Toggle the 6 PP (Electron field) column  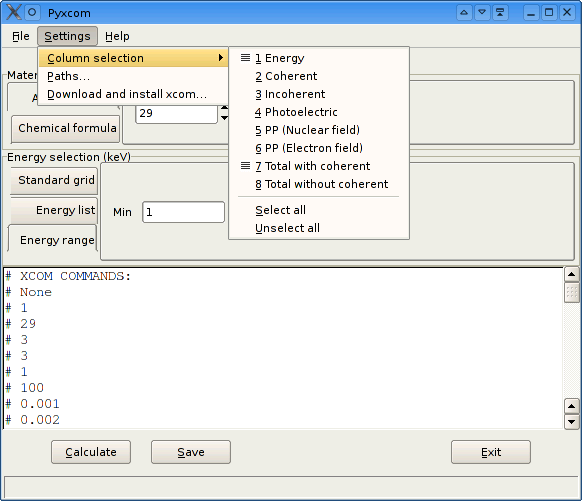[x=319, y=148]
